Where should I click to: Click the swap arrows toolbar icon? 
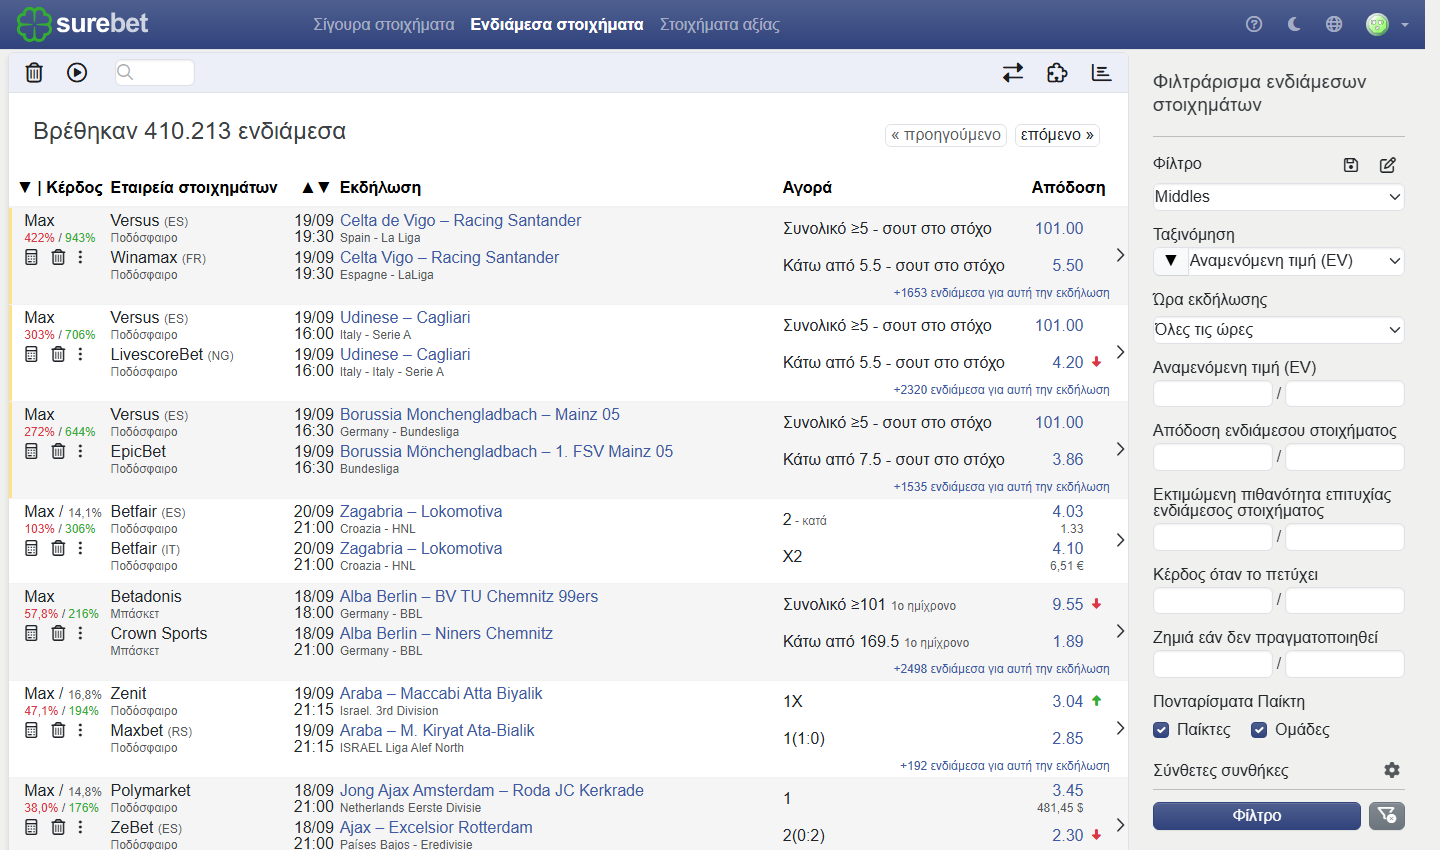(x=1013, y=72)
